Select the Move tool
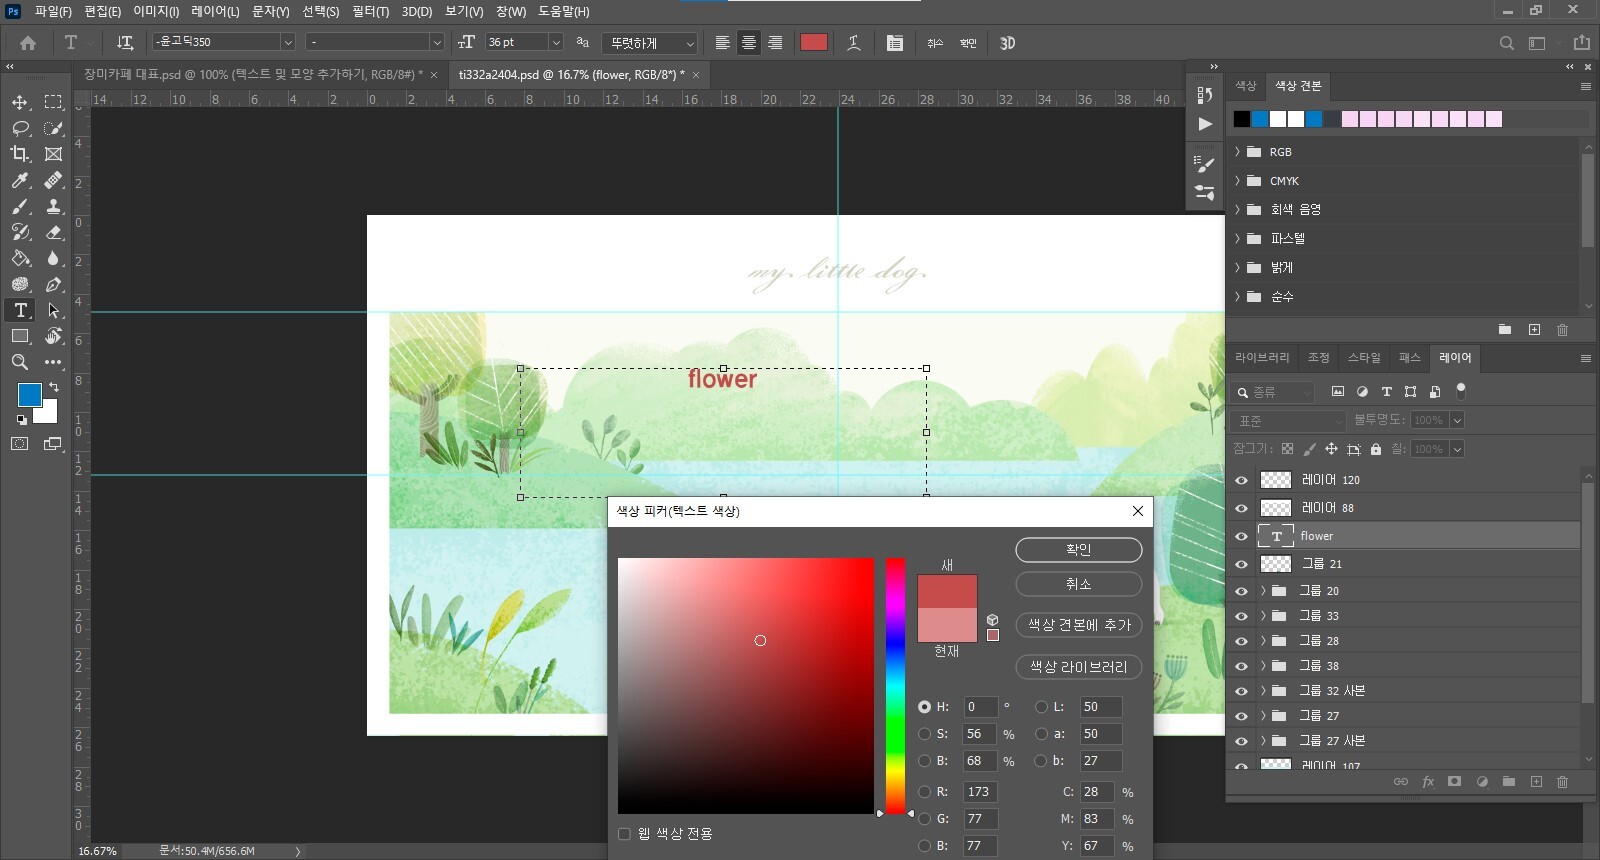 pos(20,102)
